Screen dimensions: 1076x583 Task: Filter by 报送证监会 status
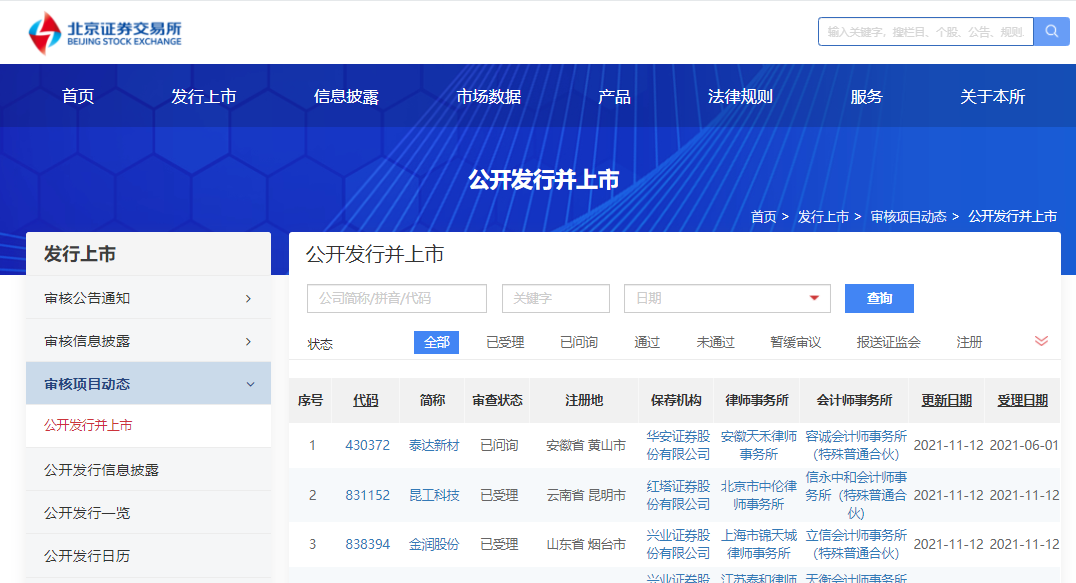click(888, 342)
